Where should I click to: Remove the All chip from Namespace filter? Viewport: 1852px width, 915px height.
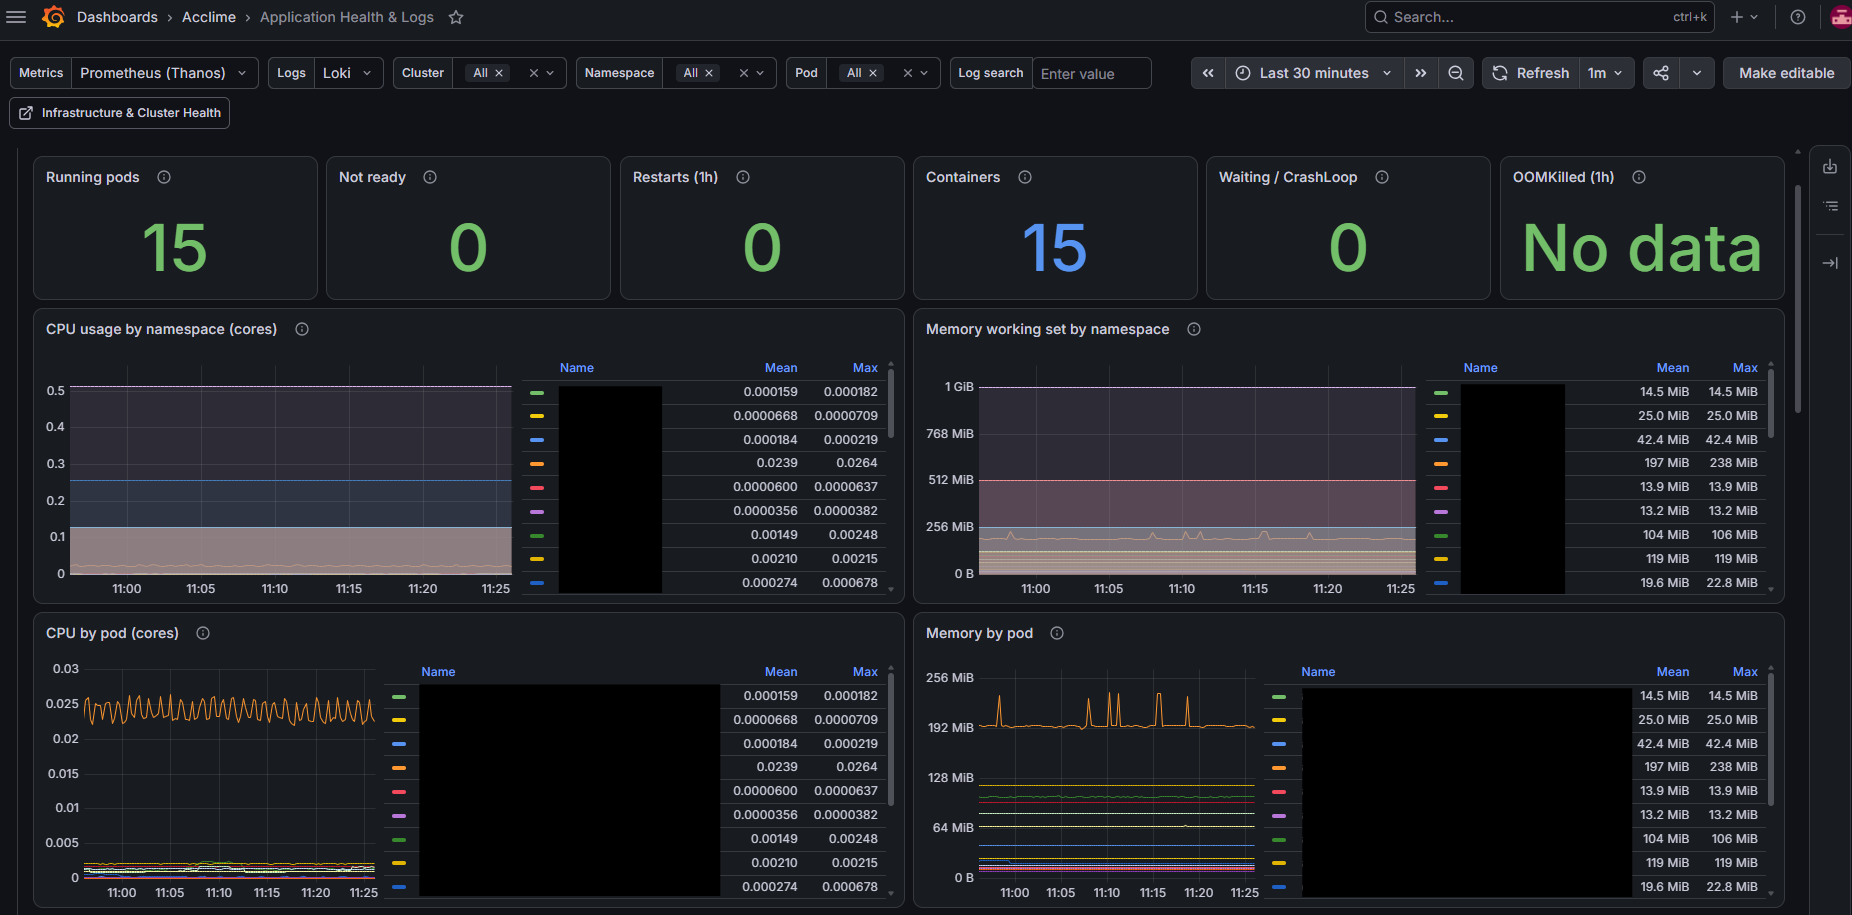coord(709,73)
